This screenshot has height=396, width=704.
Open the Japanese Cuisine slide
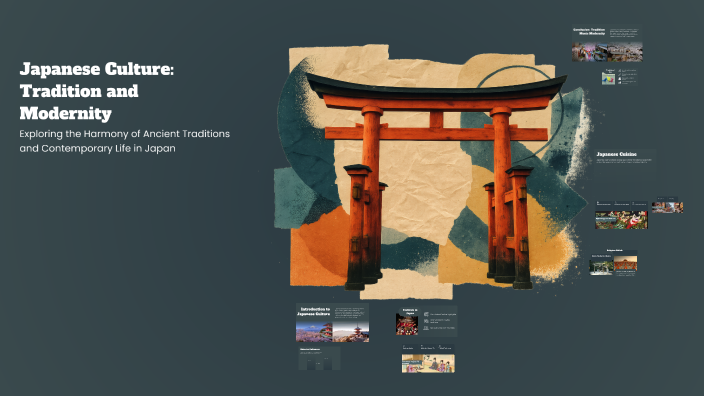tap(625, 165)
